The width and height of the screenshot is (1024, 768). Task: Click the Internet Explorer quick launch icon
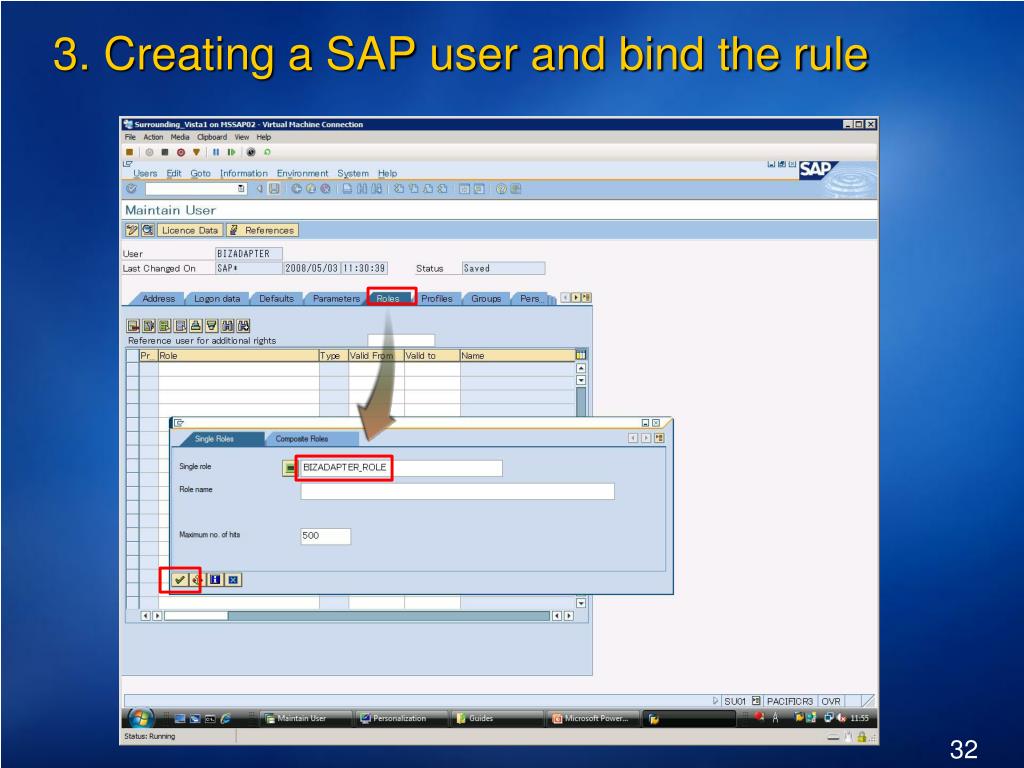tap(225, 718)
